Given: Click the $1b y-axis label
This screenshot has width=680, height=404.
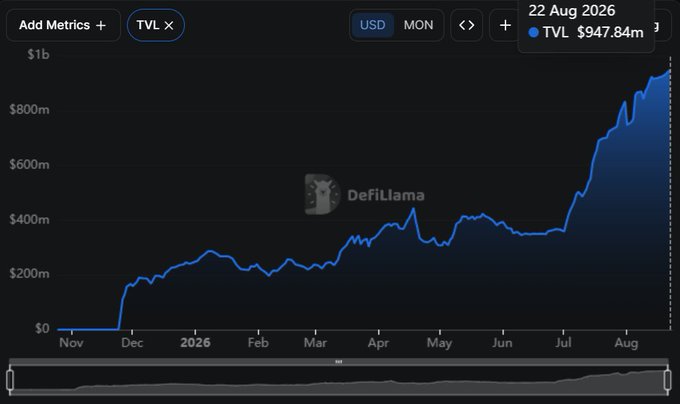Looking at the screenshot, I should point(38,55).
